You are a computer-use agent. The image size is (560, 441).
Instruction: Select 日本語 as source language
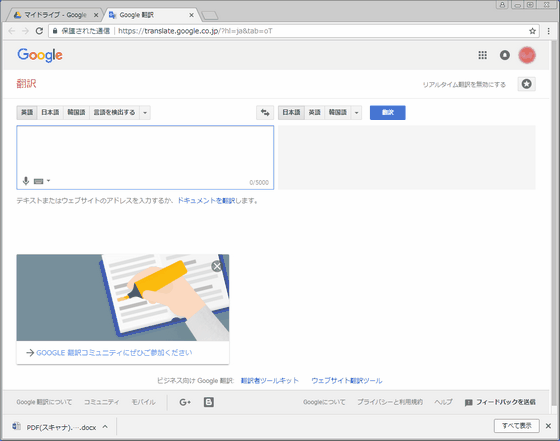pos(50,112)
